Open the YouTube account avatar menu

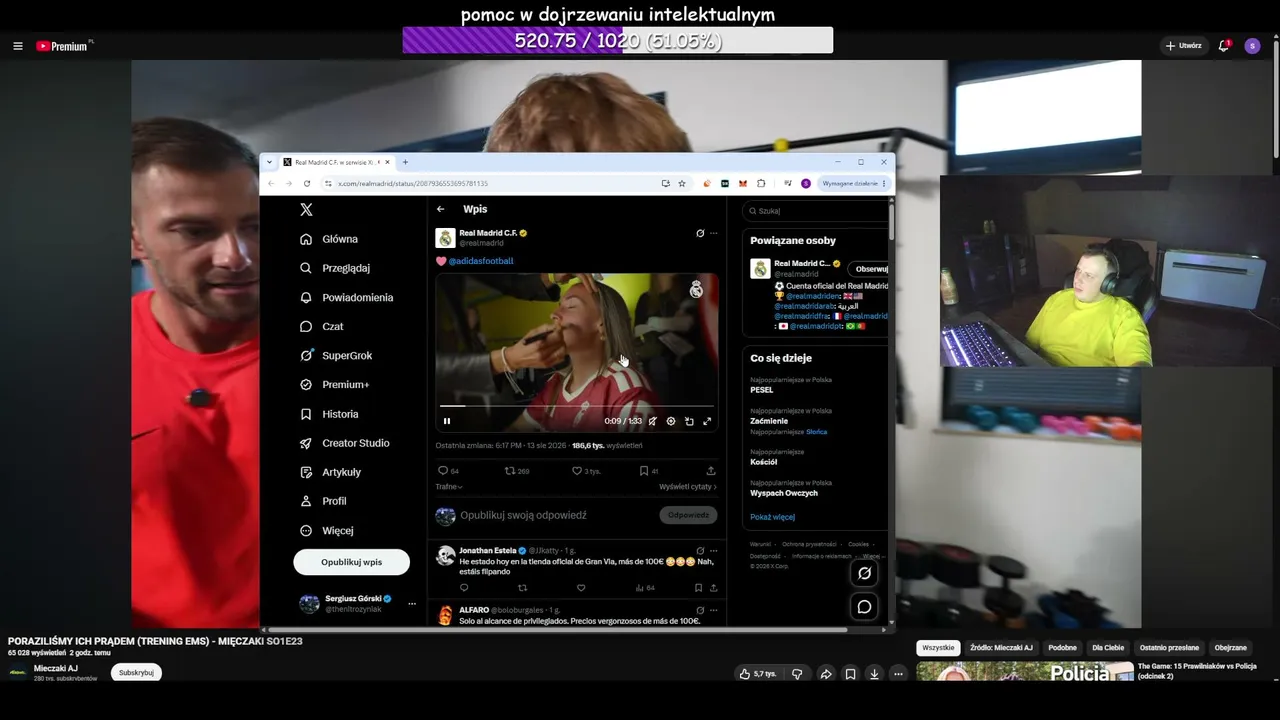1252,46
